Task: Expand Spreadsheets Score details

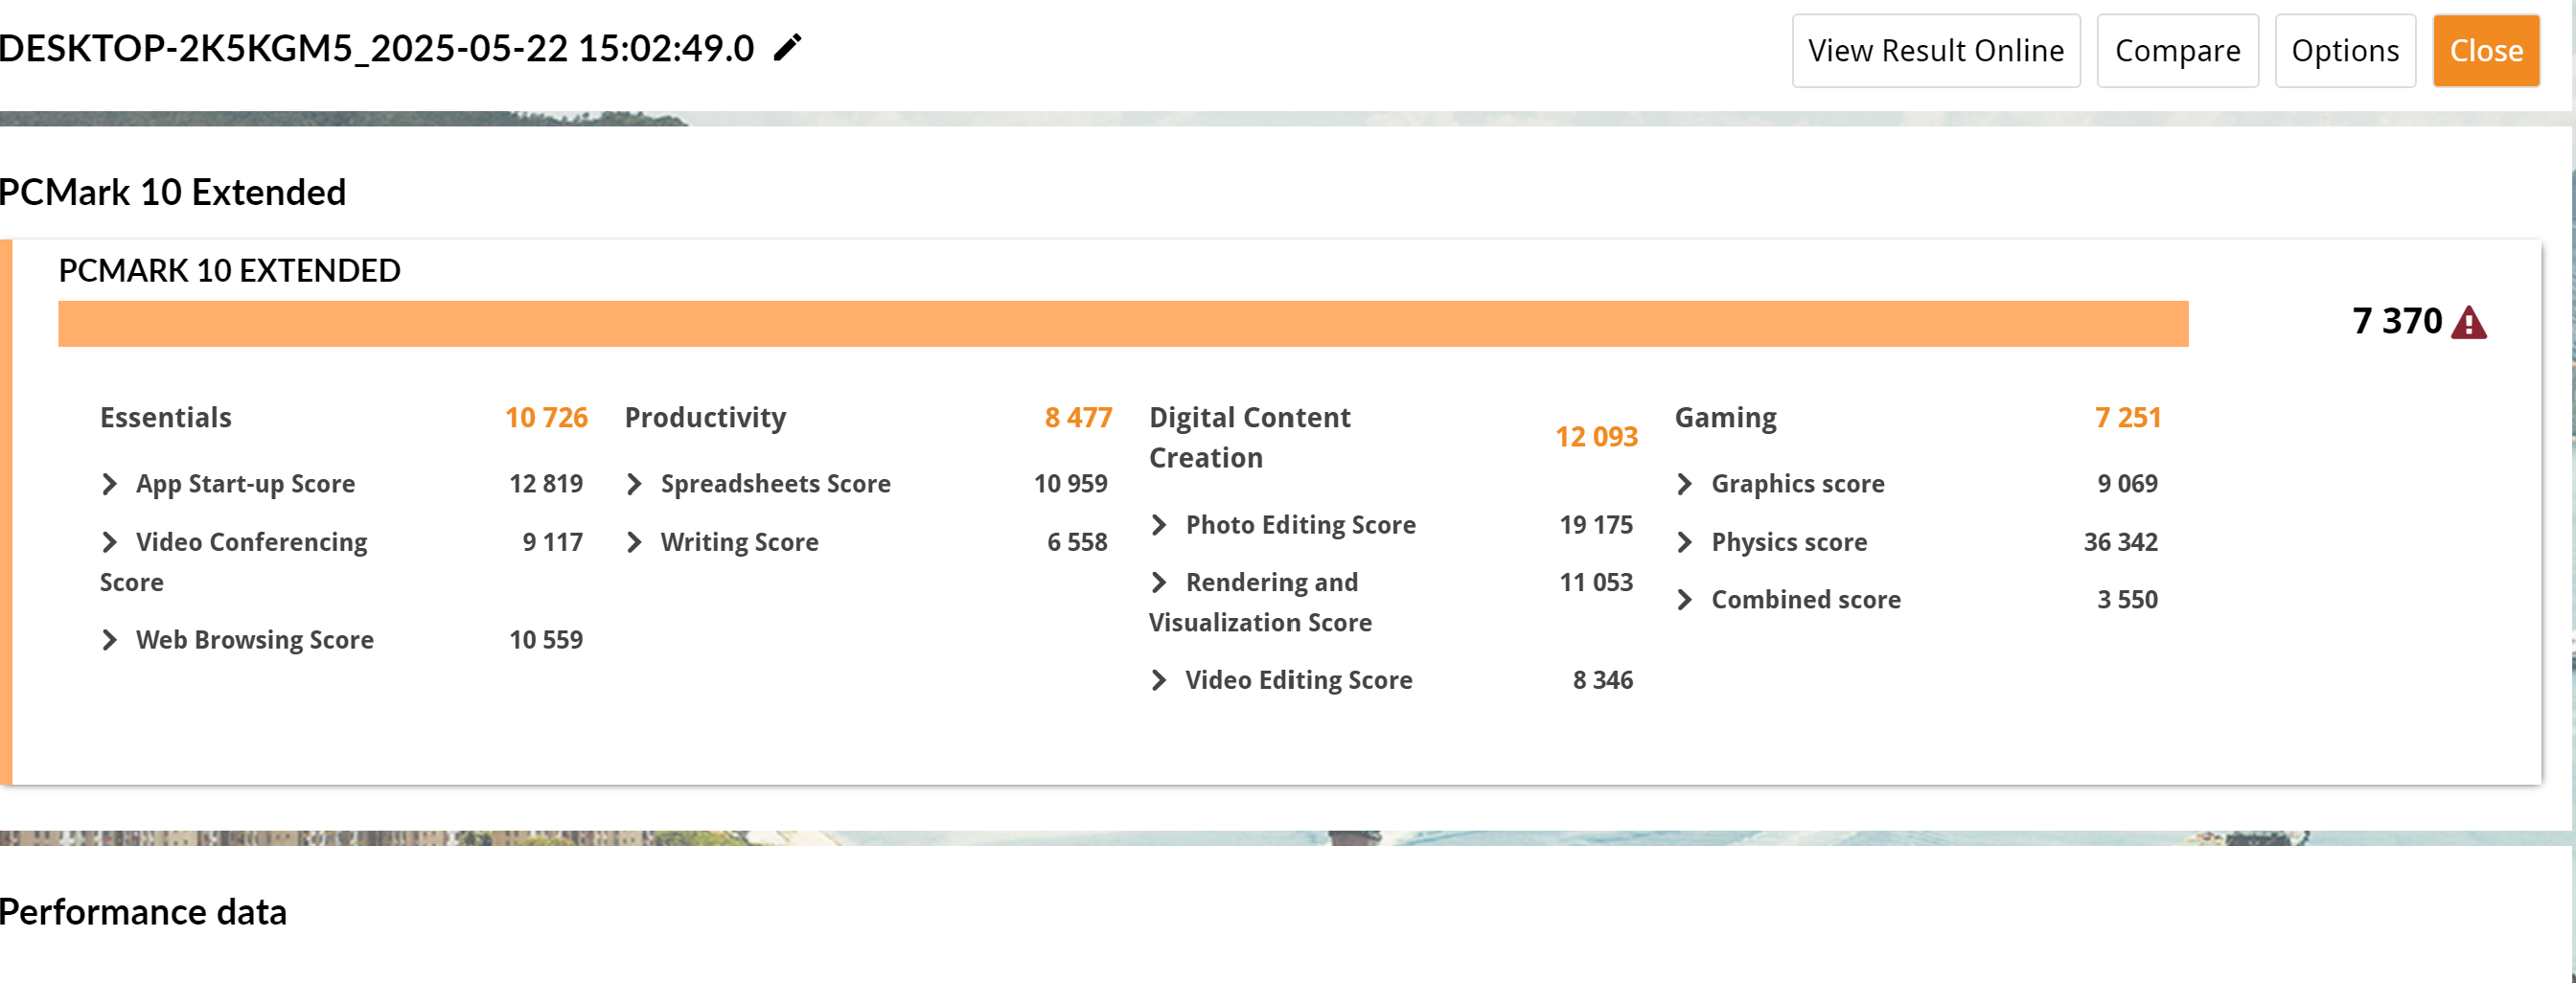Action: pos(634,484)
